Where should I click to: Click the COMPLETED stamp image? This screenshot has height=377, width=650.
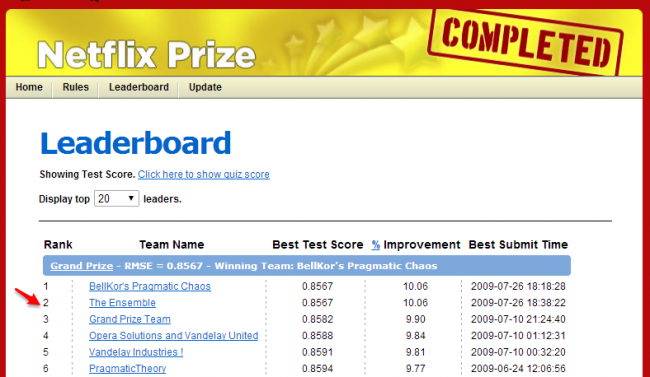tap(526, 43)
